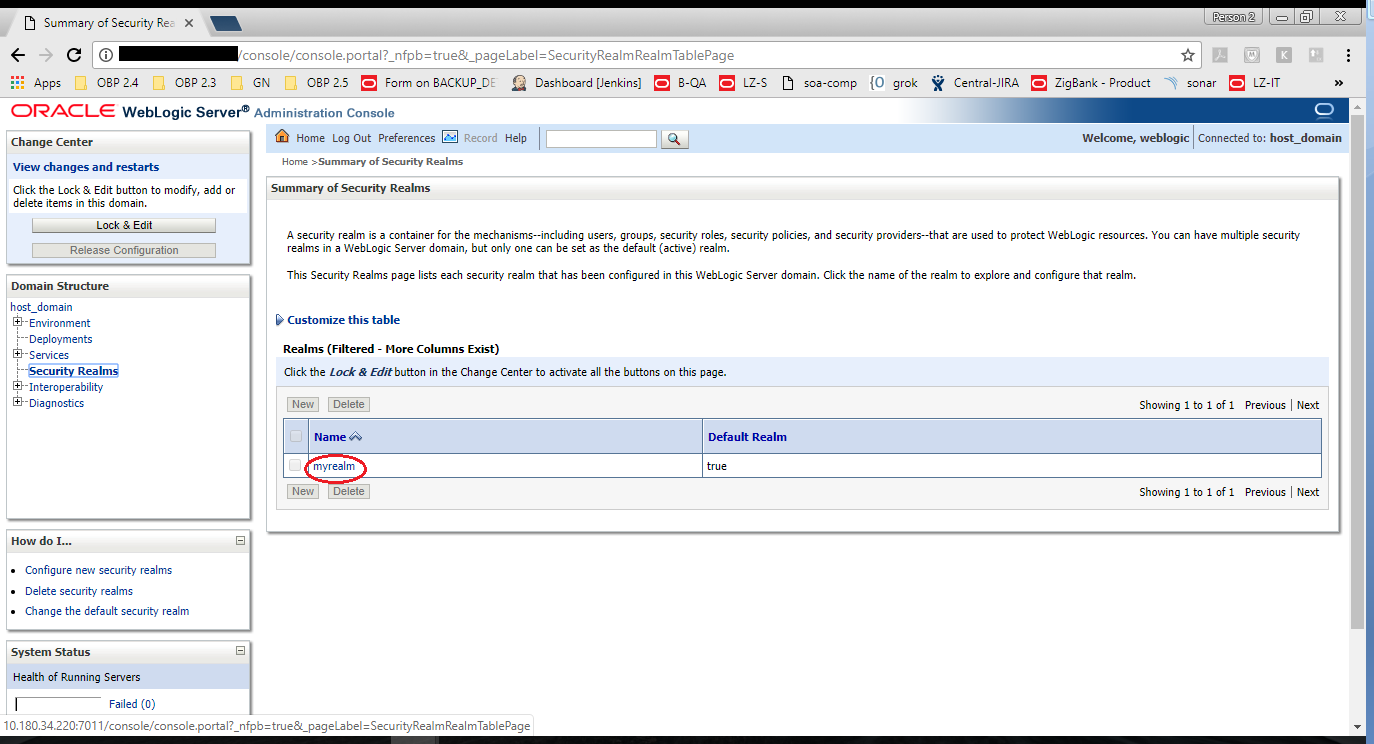Click the Failed (0) servers link

(132, 704)
